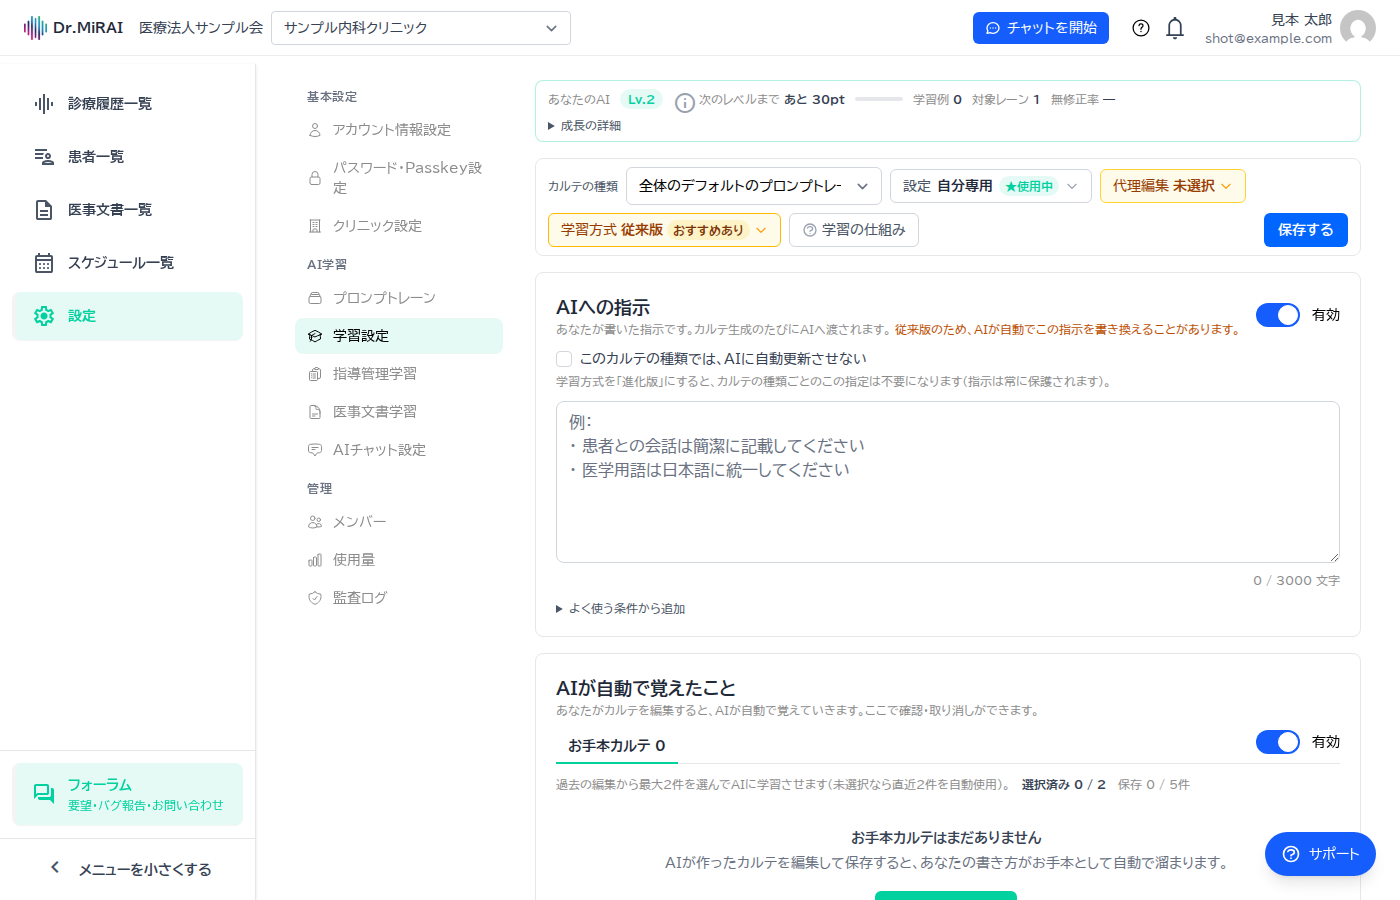Image resolution: width=1400 pixels, height=900 pixels.
Task: Click 見本 太郎 user name
Action: [1301, 20]
